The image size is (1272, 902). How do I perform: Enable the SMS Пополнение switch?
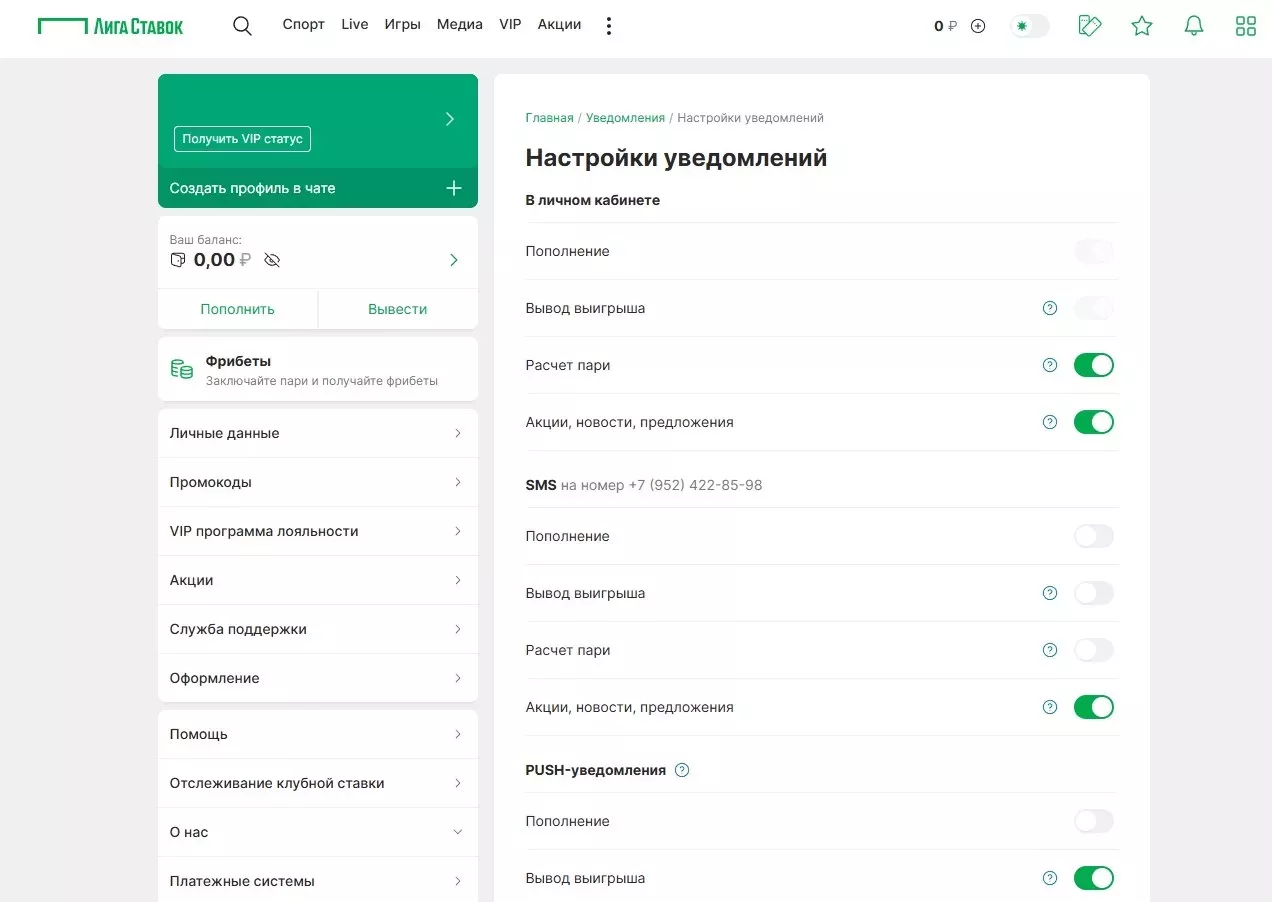coord(1093,536)
